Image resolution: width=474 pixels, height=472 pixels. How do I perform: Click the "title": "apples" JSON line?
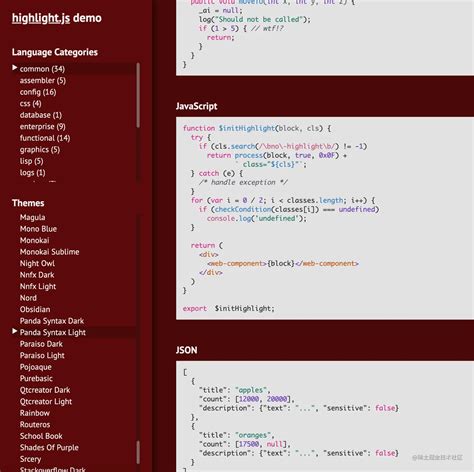pos(235,390)
